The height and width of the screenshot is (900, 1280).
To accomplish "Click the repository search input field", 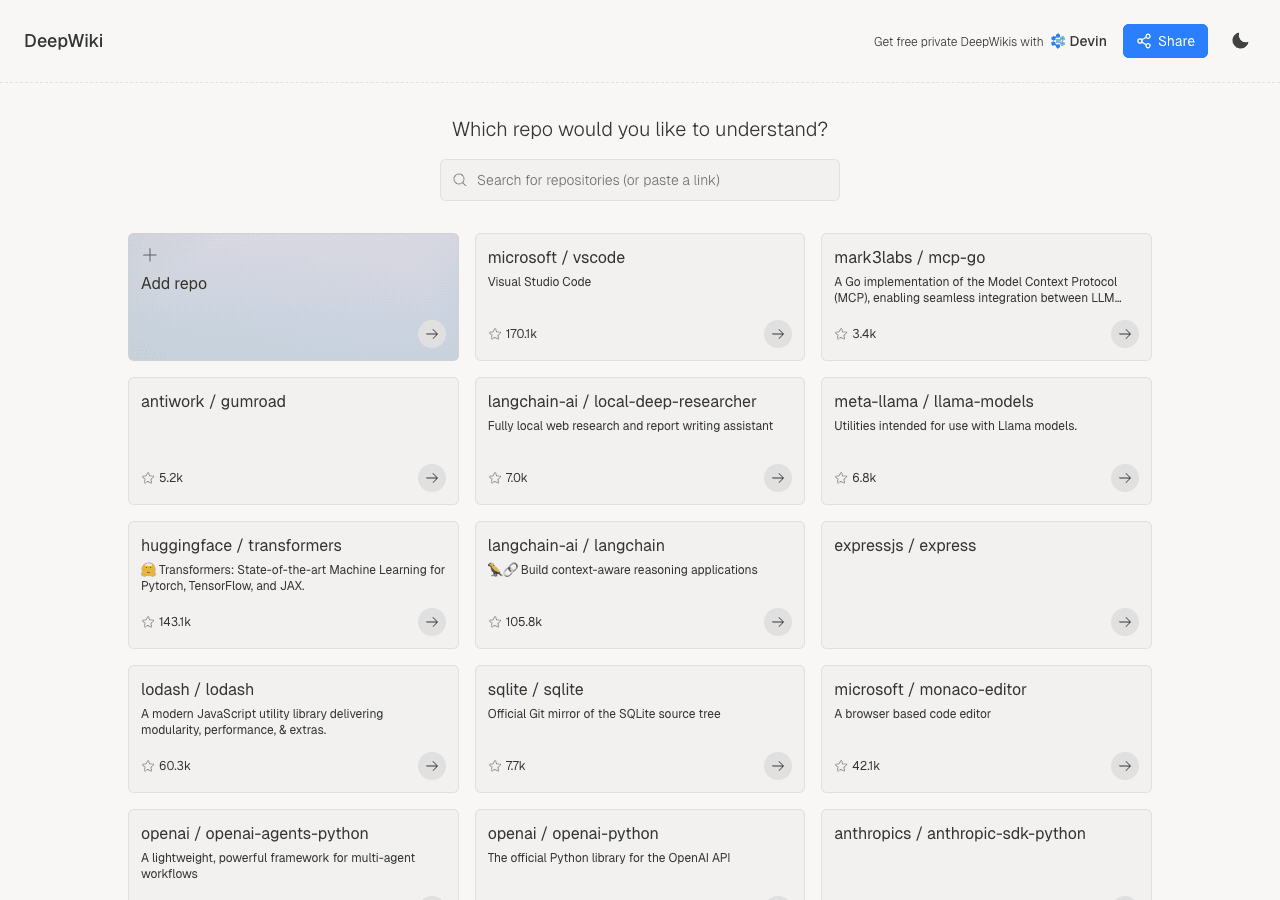I will [640, 180].
